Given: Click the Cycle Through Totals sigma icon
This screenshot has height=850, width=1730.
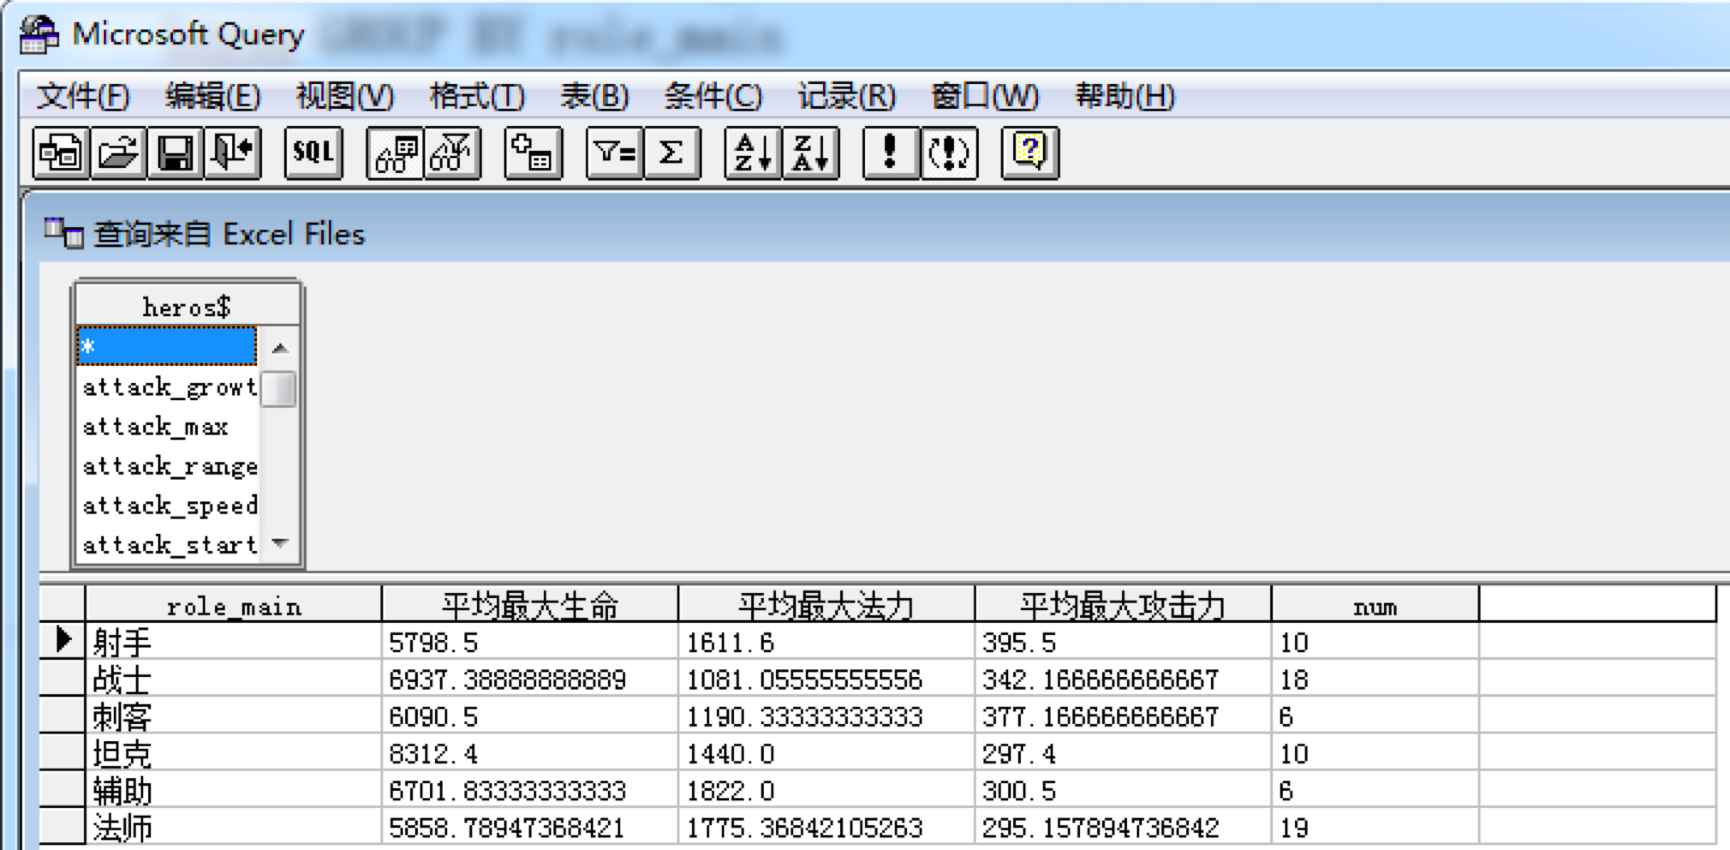Looking at the screenshot, I should (671, 153).
